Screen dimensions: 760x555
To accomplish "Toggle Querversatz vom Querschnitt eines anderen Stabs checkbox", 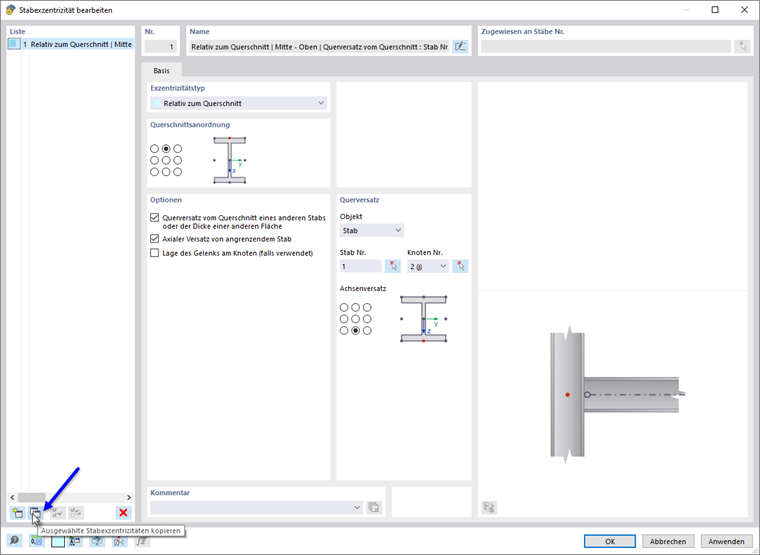I will pyautogui.click(x=155, y=218).
